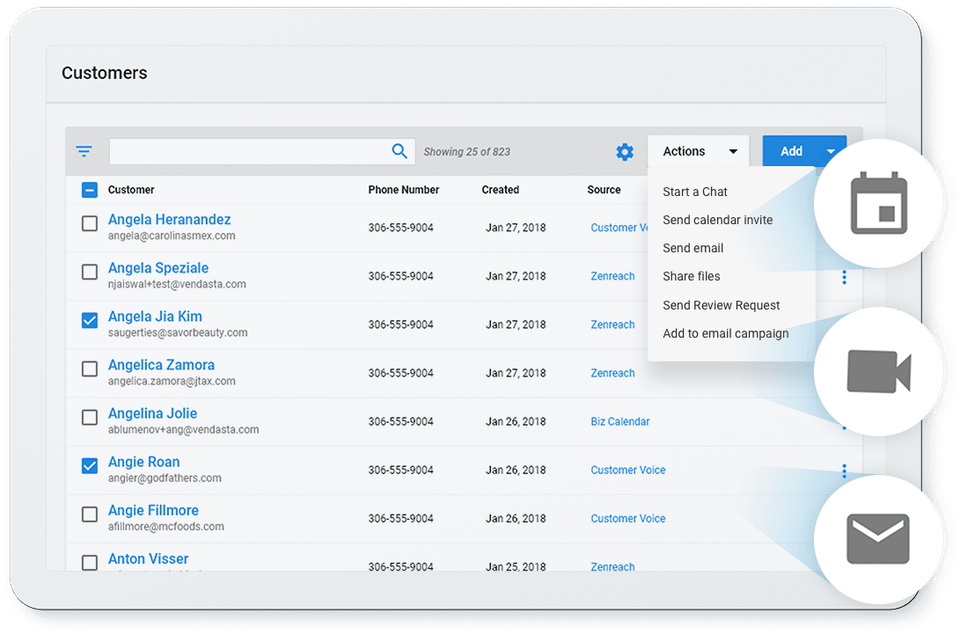Collapse the Actions dropdown
960x634 pixels.
coord(699,151)
